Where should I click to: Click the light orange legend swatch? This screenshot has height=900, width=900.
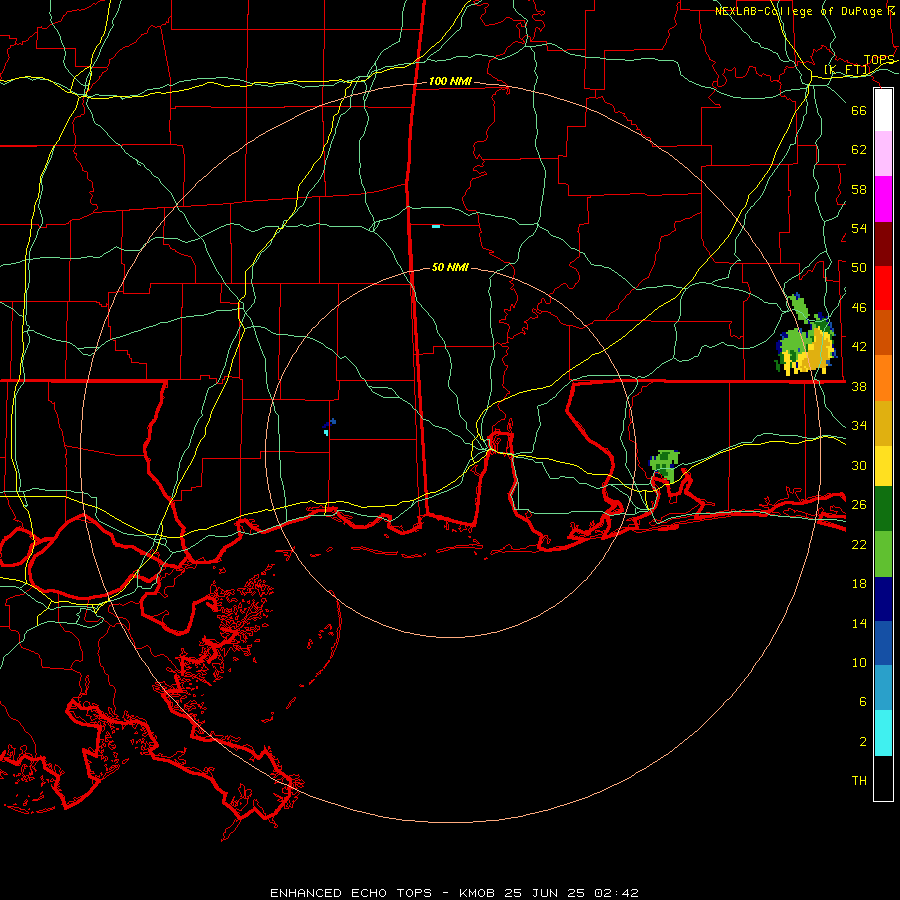[x=883, y=378]
